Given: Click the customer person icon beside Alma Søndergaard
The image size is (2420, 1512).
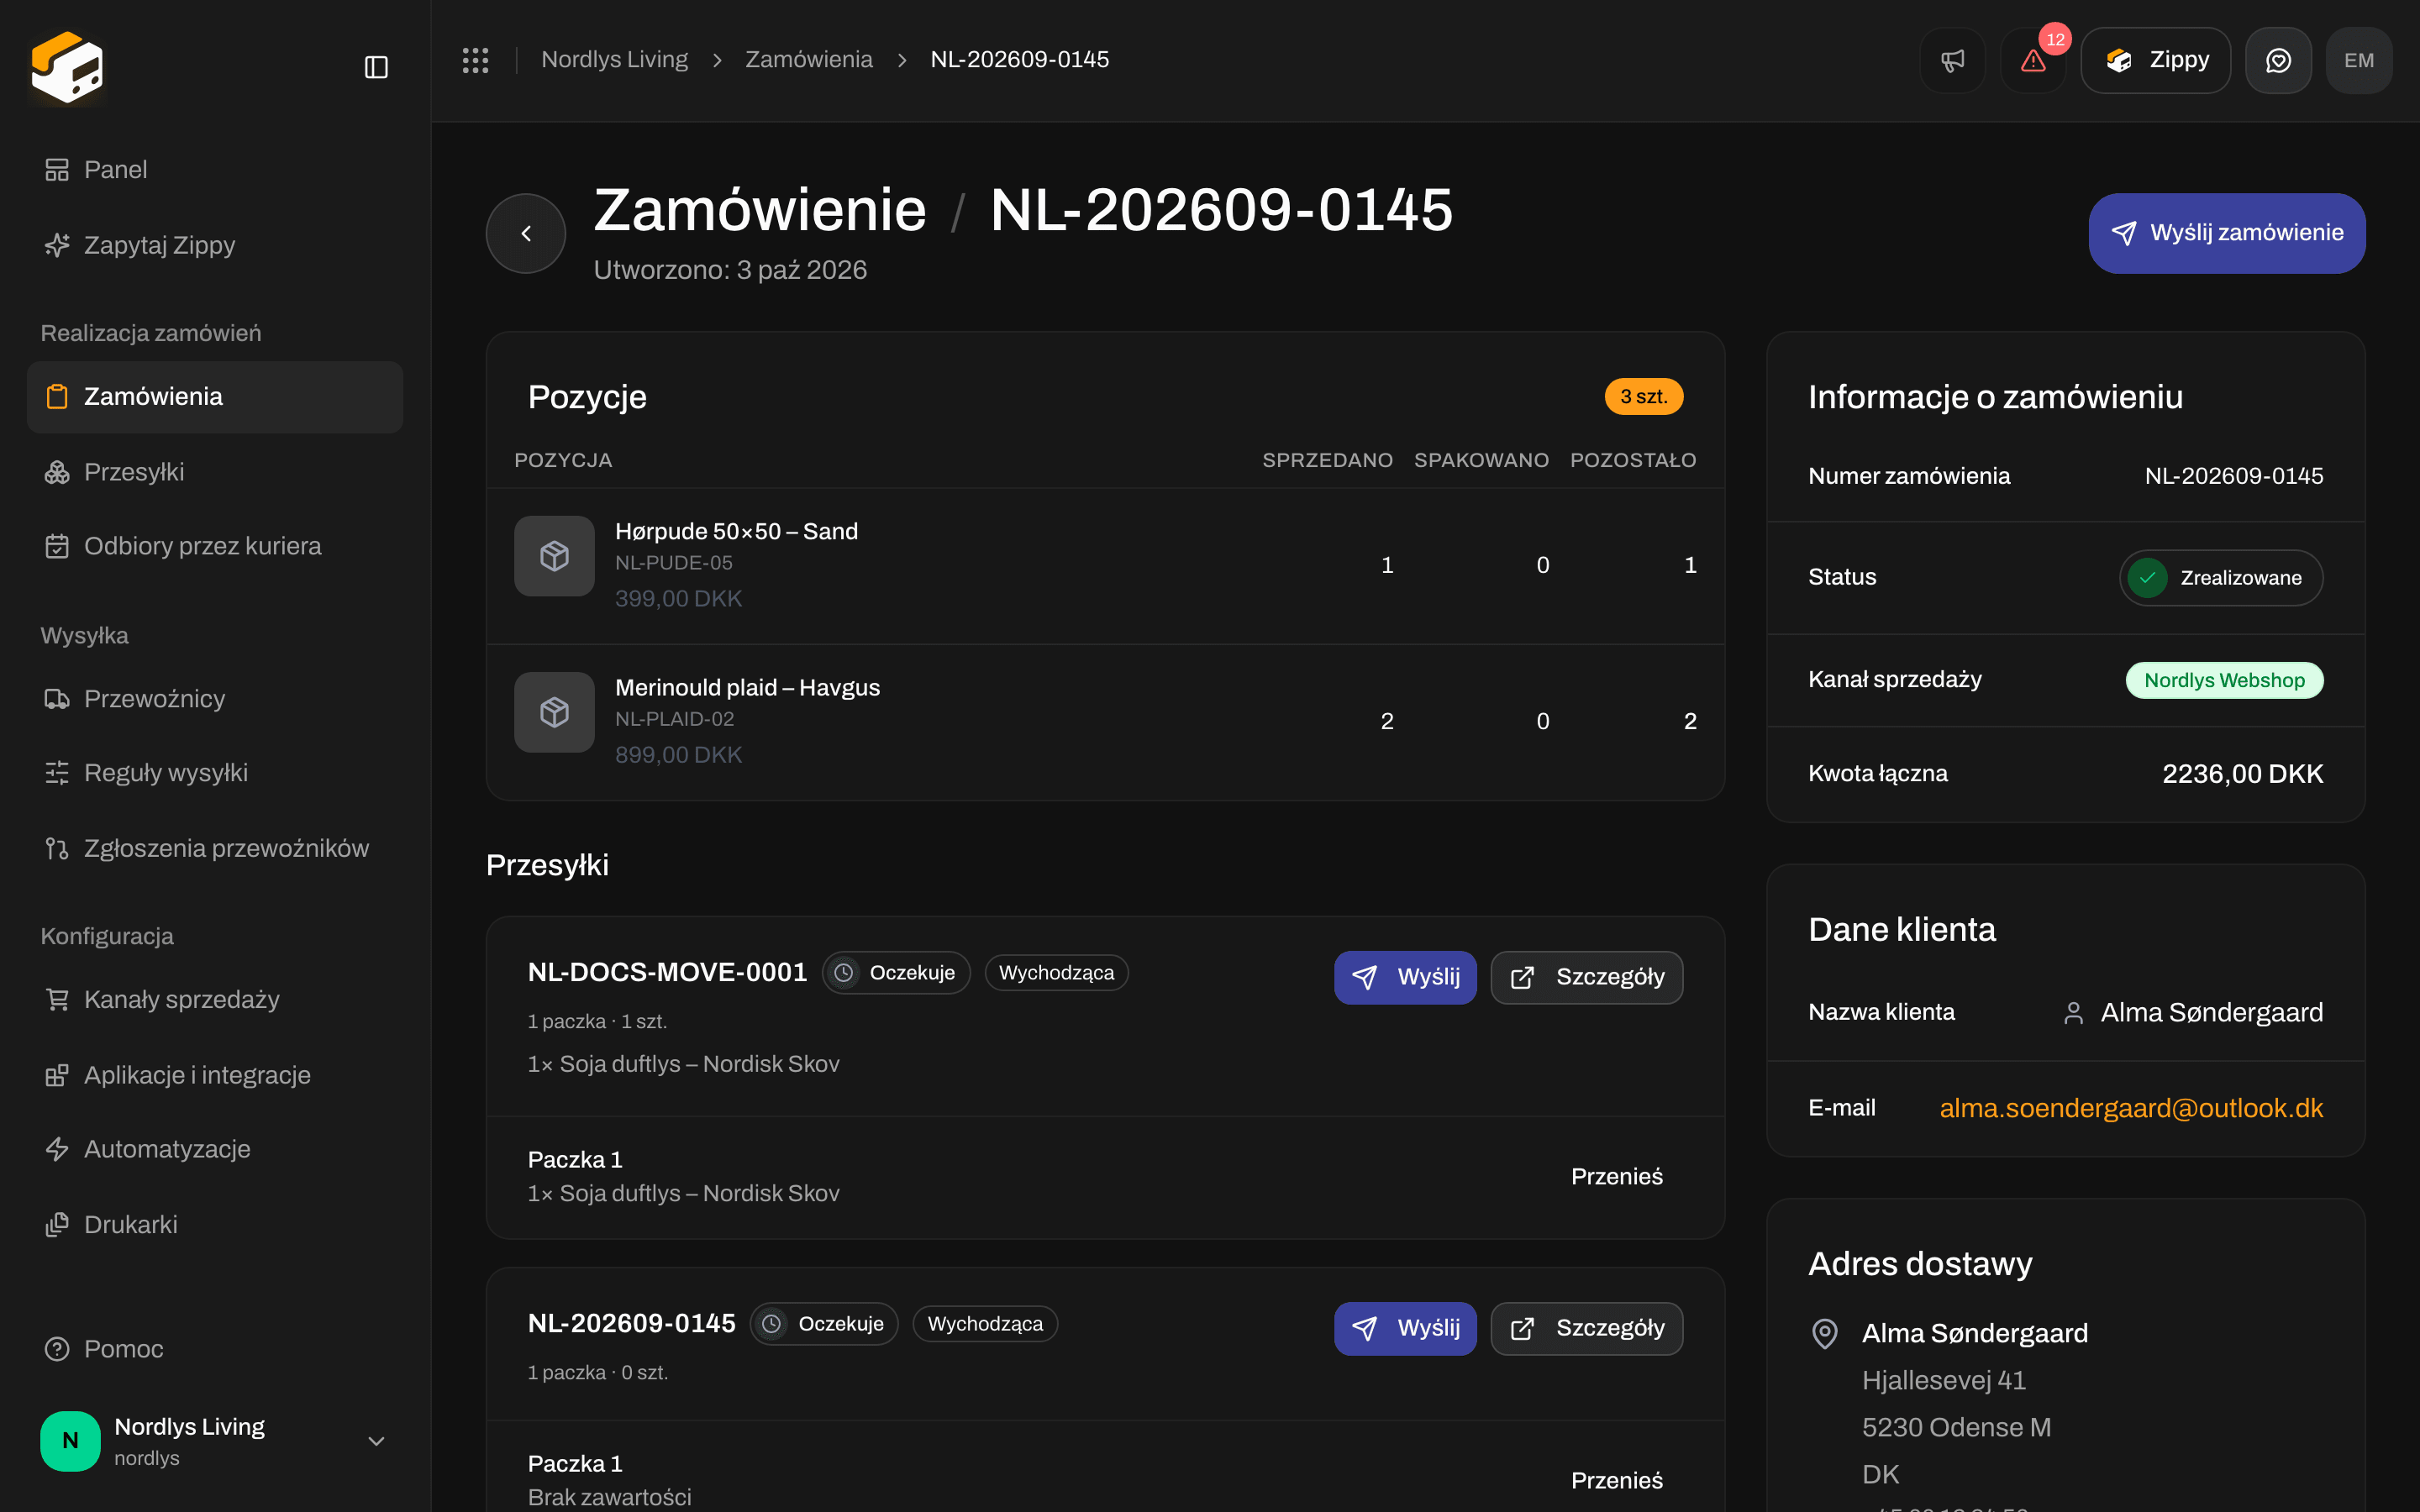Looking at the screenshot, I should pyautogui.click(x=2073, y=1013).
